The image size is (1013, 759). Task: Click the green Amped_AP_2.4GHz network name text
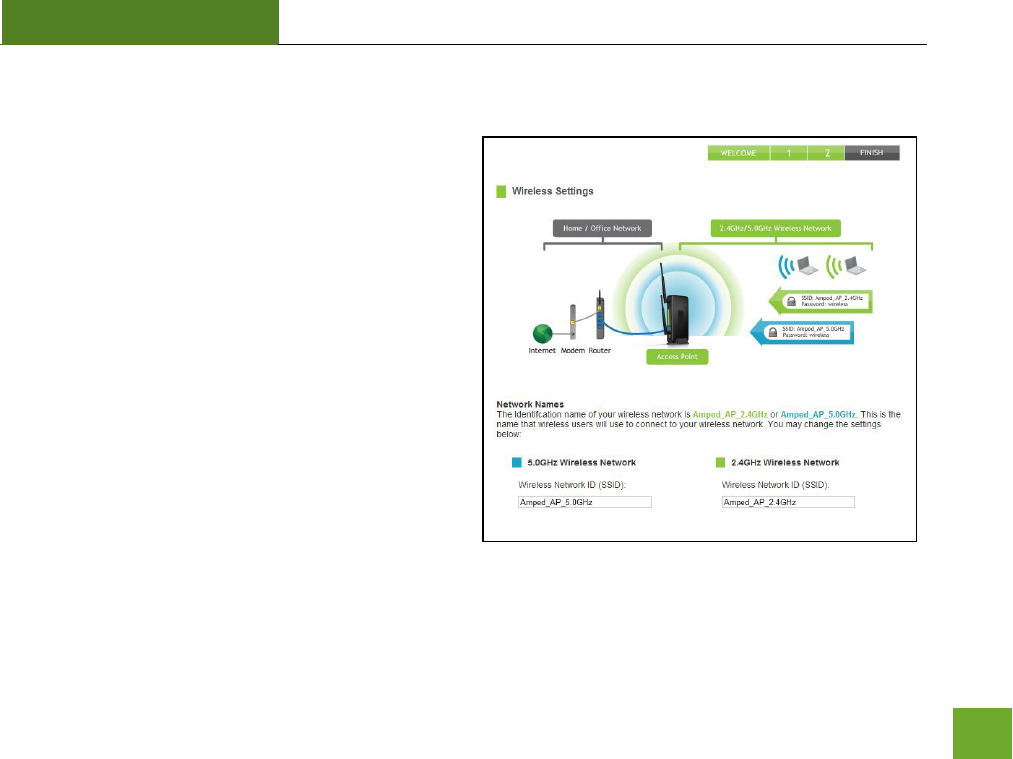pyautogui.click(x=730, y=415)
